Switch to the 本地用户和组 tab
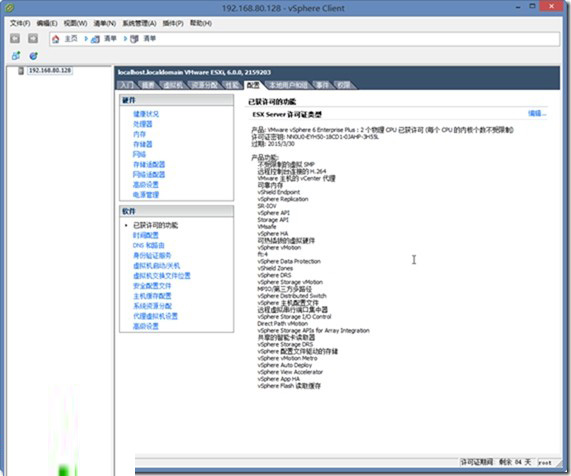The width and height of the screenshot is (571, 476). point(288,85)
